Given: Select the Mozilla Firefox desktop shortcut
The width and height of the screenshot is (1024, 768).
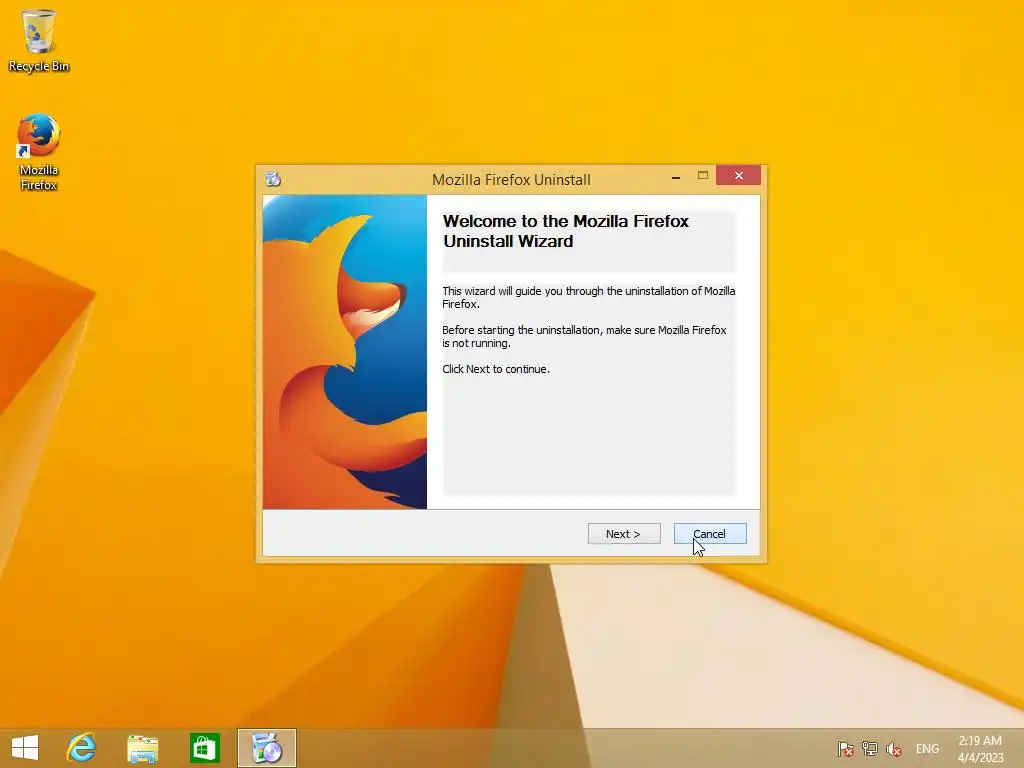Looking at the screenshot, I should 39,152.
